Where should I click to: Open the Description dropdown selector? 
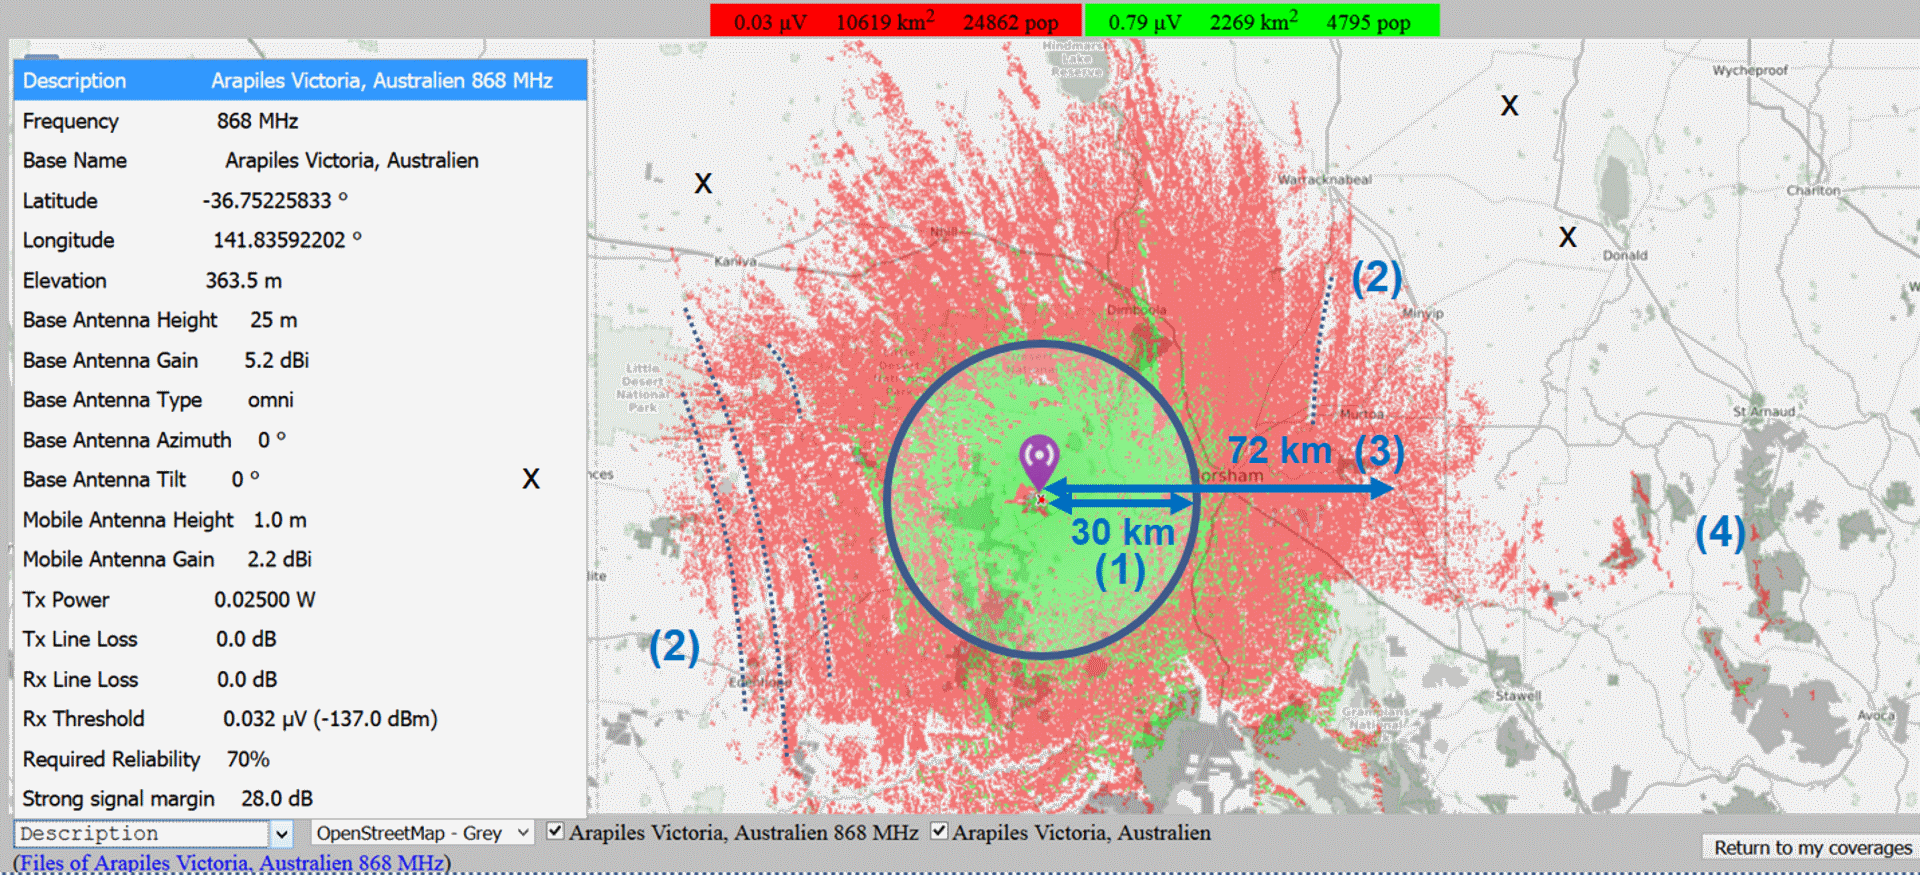point(154,833)
